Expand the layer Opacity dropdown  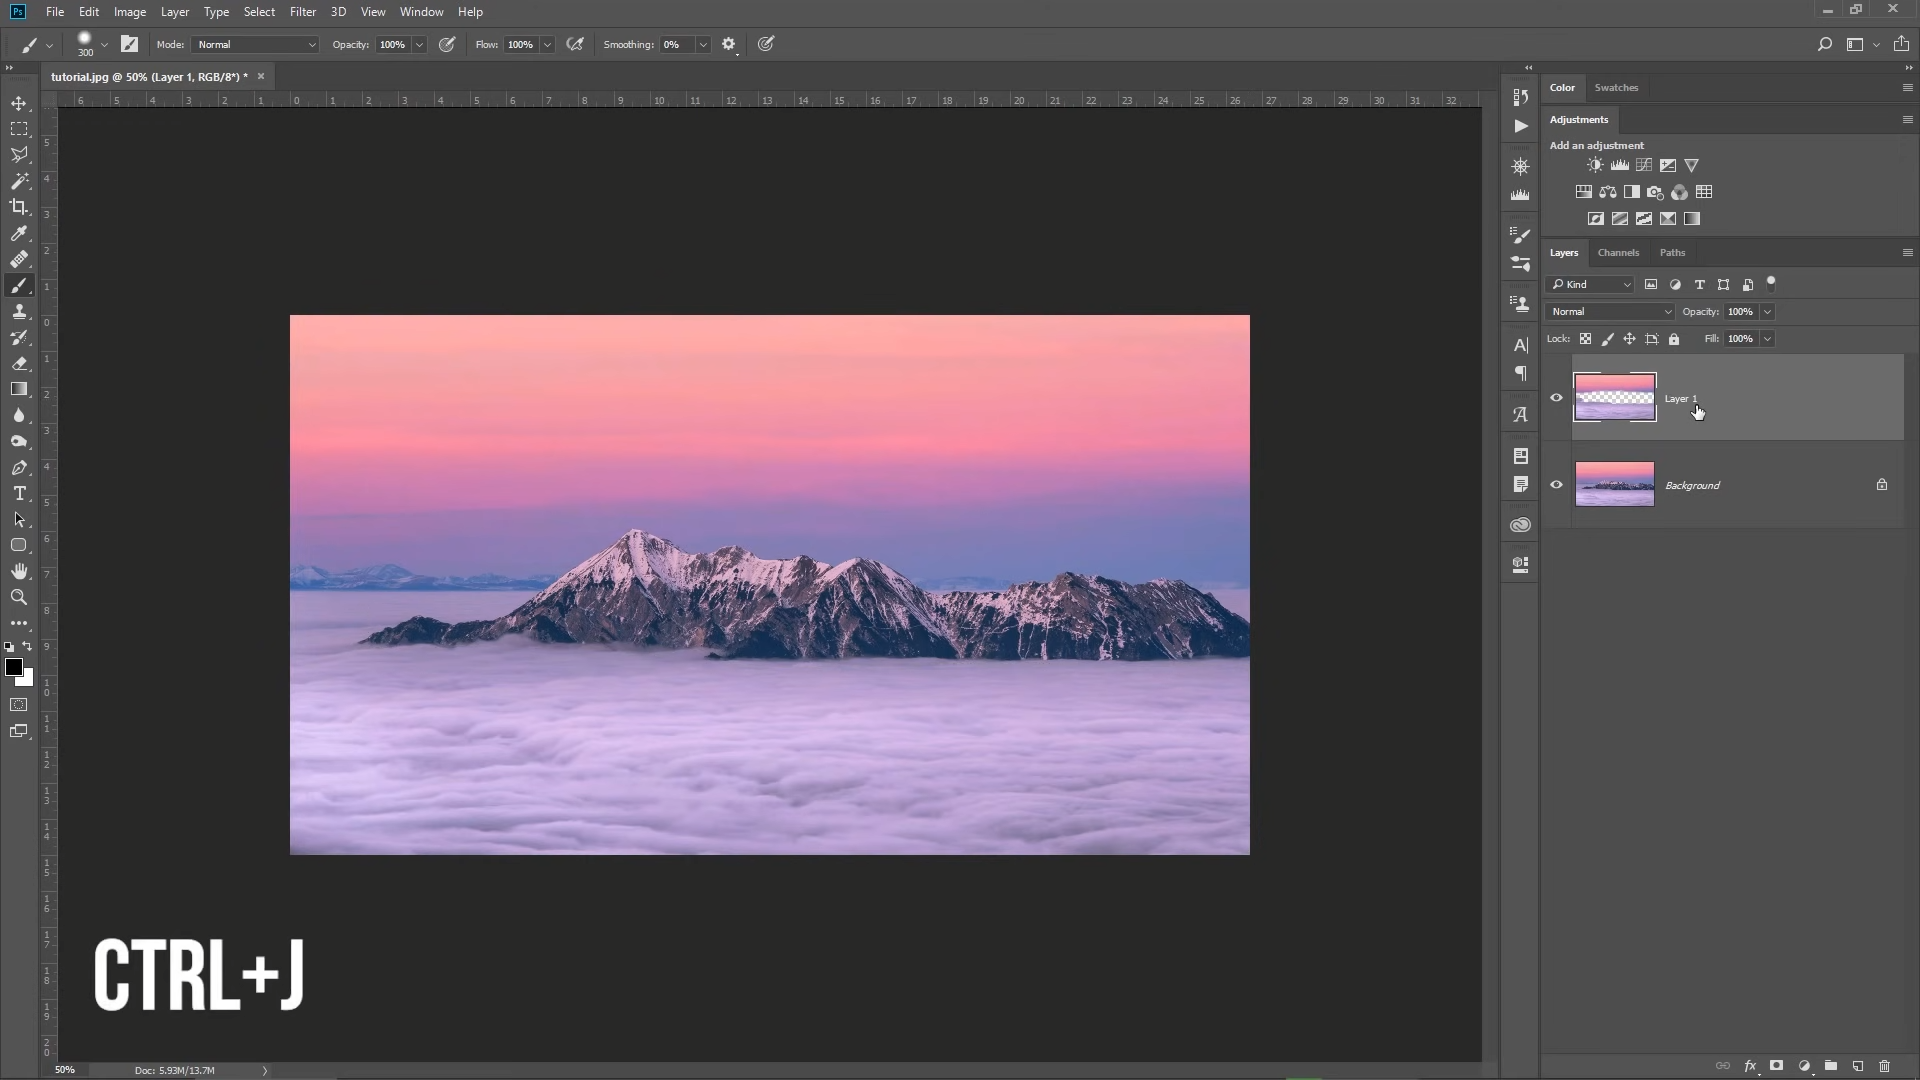point(1768,311)
